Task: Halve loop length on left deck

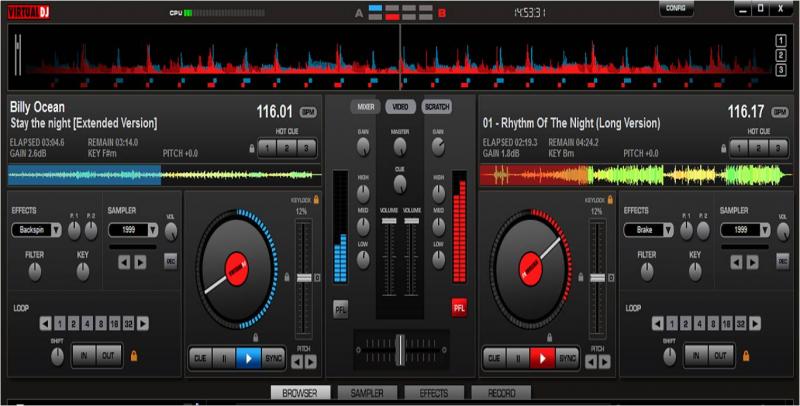Action: pos(46,323)
